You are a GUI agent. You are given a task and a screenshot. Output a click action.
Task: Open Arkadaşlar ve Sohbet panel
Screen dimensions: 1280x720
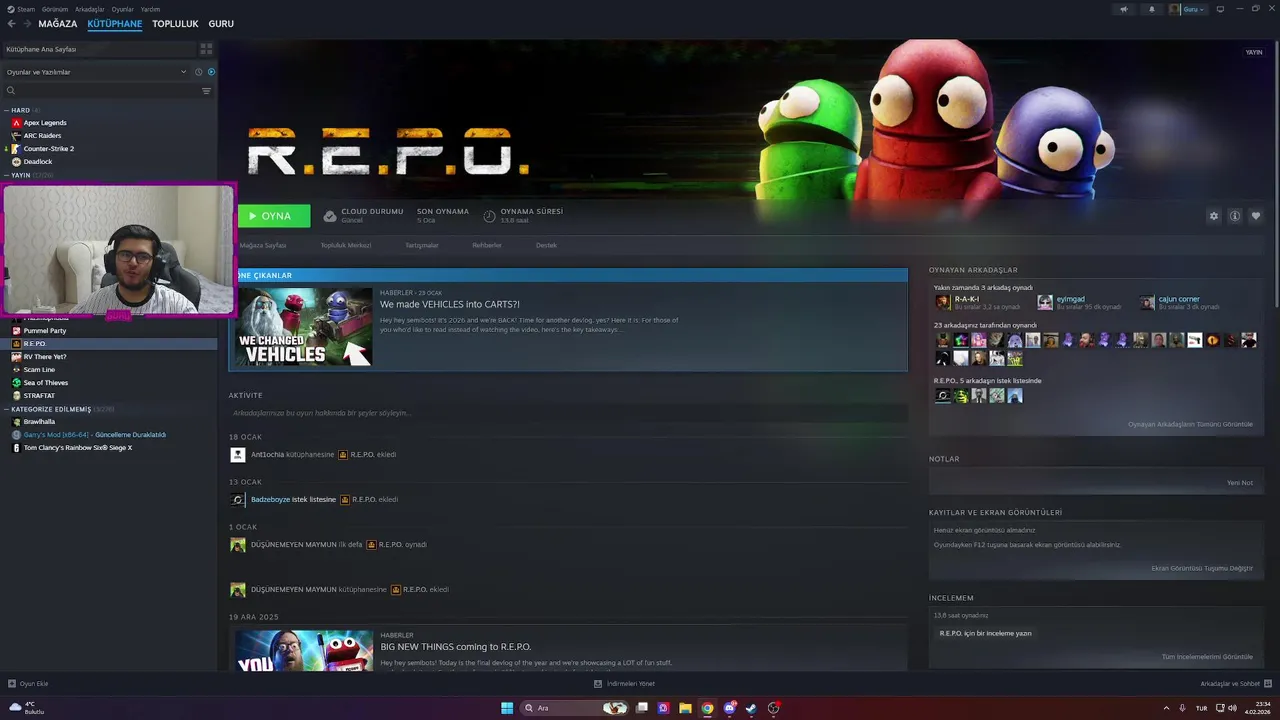tap(1234, 684)
